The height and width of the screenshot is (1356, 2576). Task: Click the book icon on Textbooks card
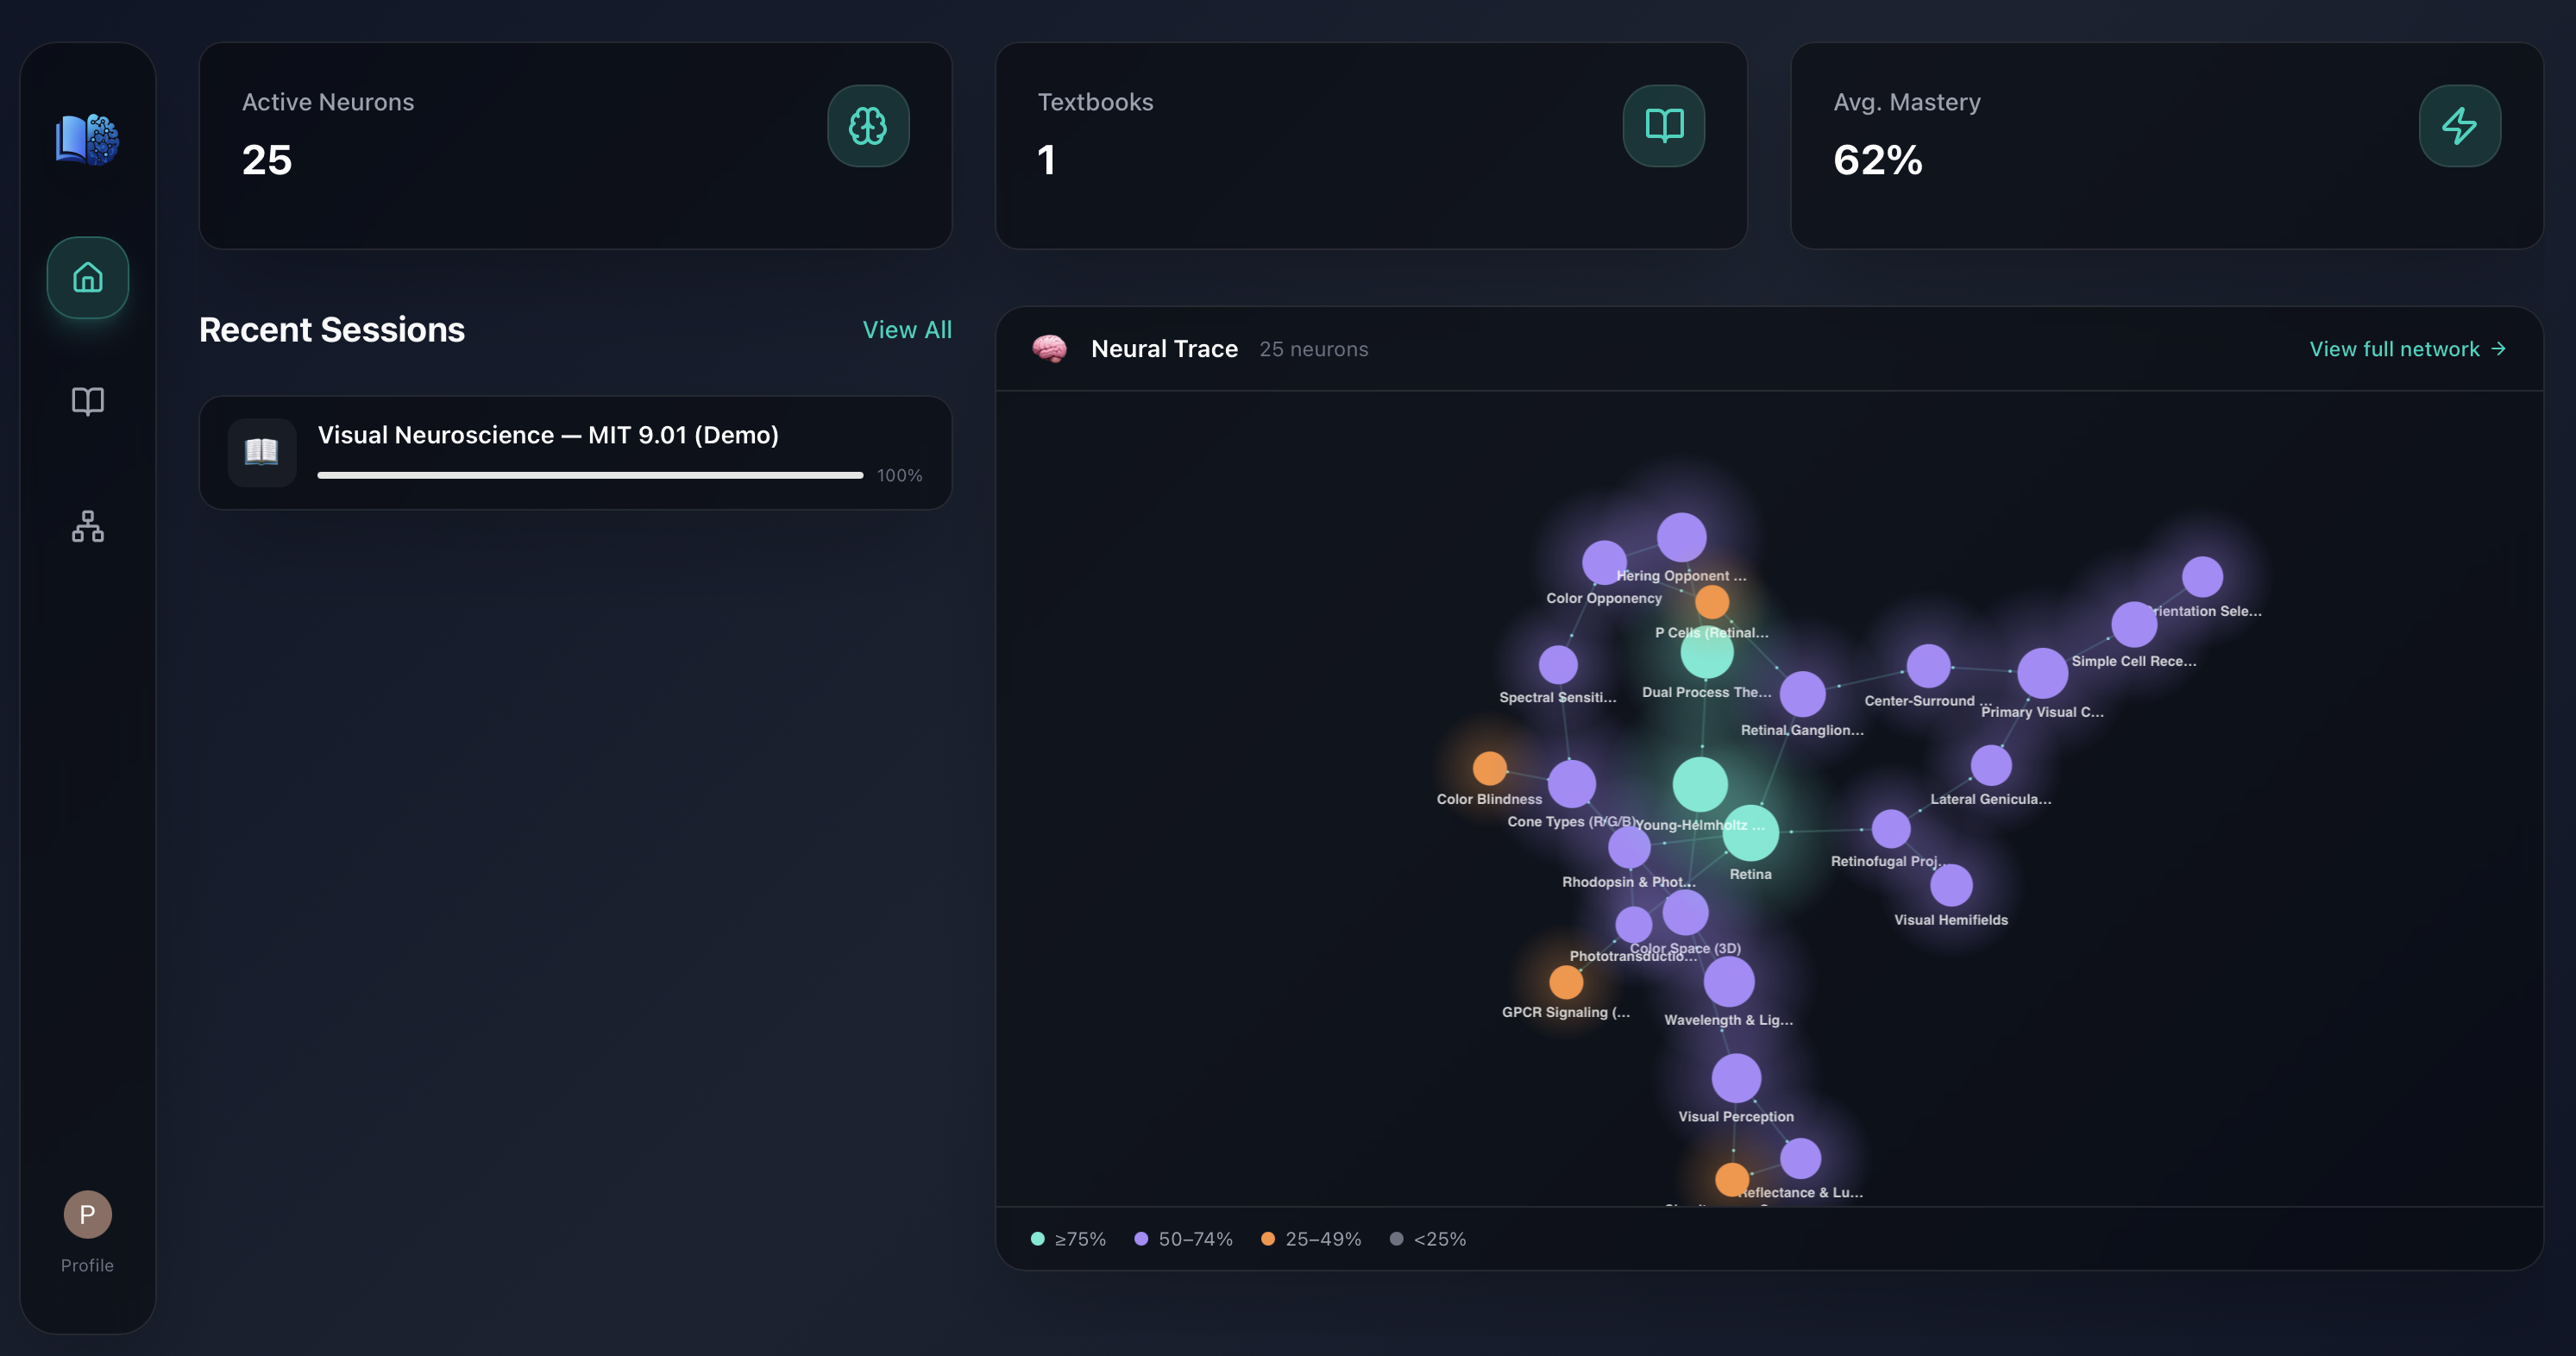coord(1663,126)
